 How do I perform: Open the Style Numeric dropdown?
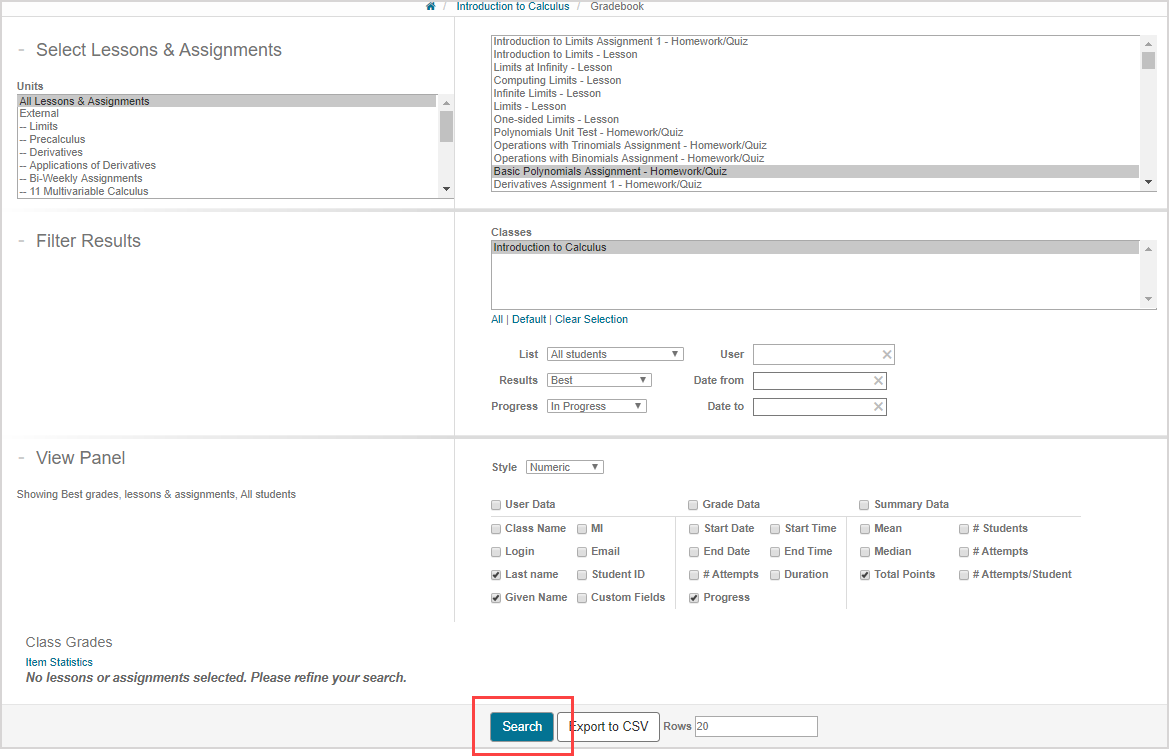point(565,467)
